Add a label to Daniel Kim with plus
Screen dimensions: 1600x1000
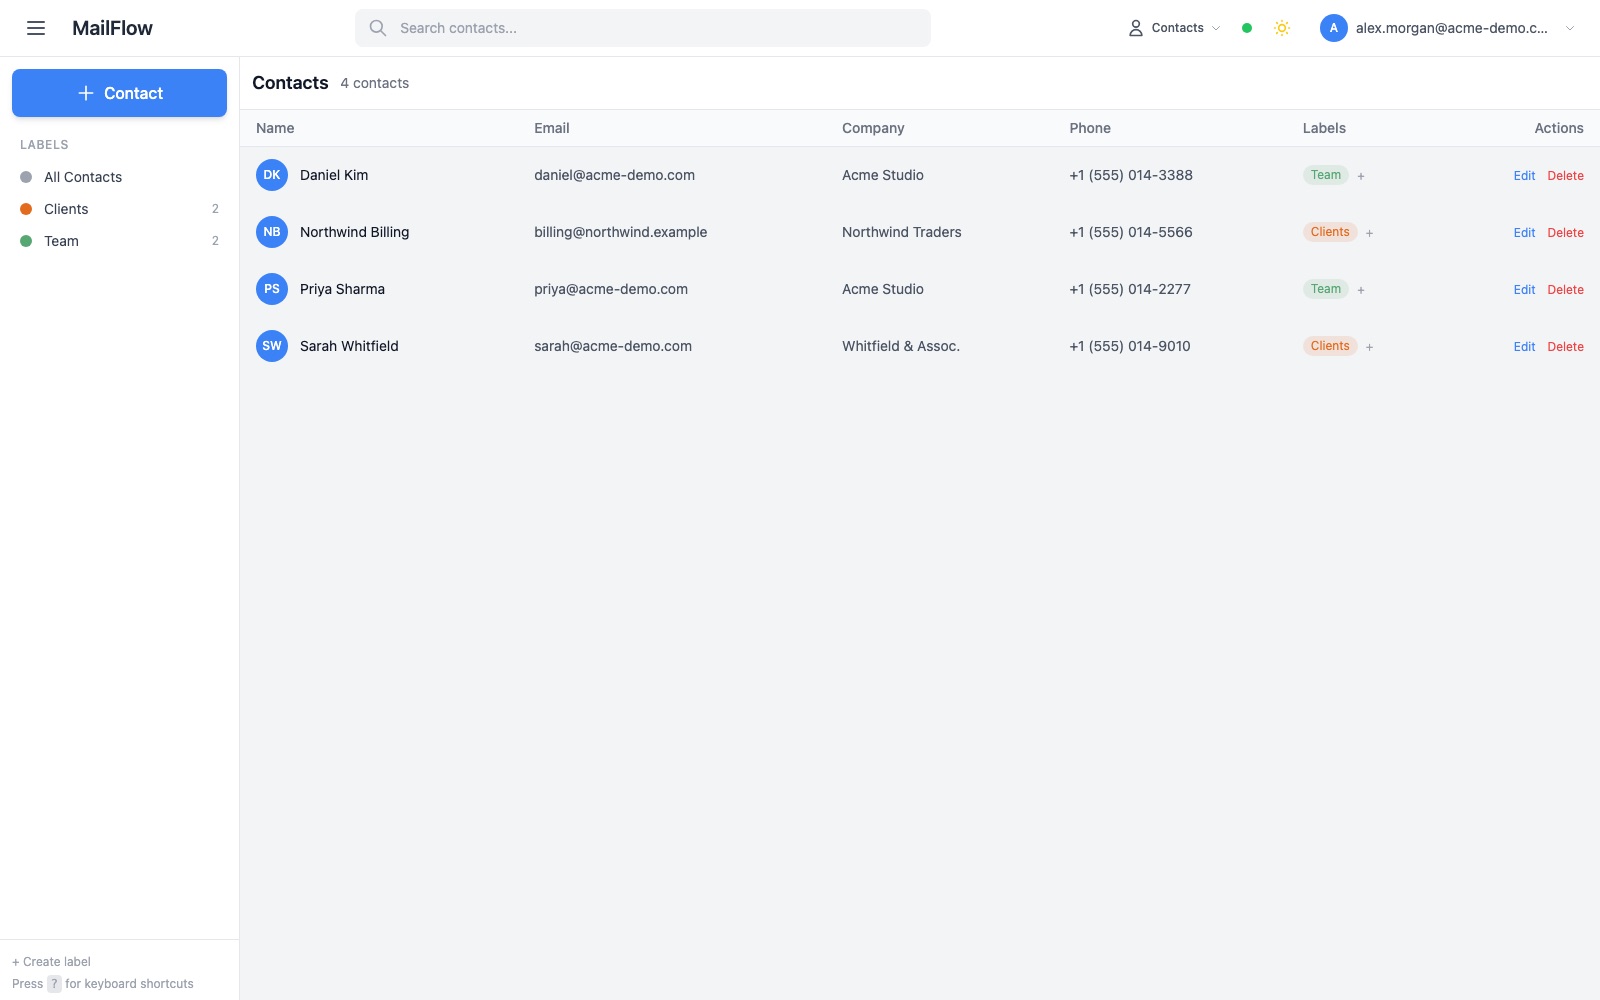[1361, 176]
